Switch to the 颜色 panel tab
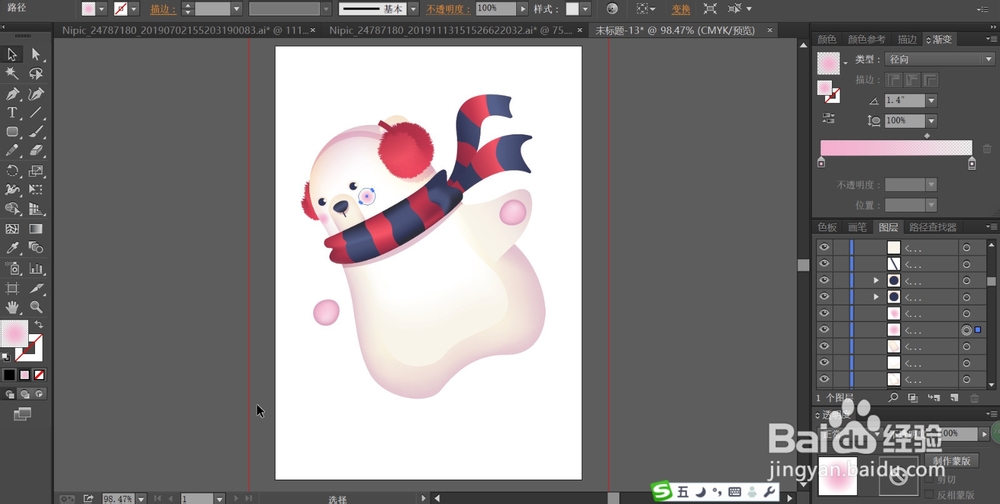Image resolution: width=1000 pixels, height=504 pixels. [x=827, y=40]
